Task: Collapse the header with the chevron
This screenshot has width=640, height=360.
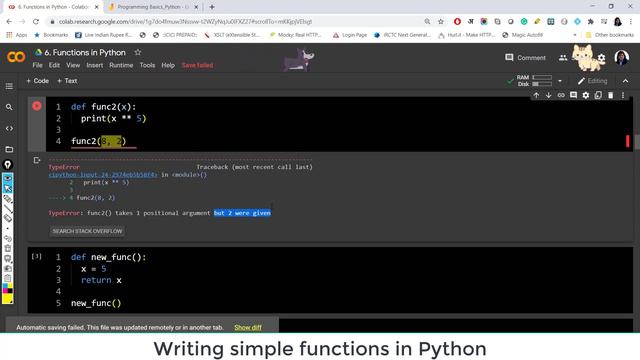Action: (625, 81)
